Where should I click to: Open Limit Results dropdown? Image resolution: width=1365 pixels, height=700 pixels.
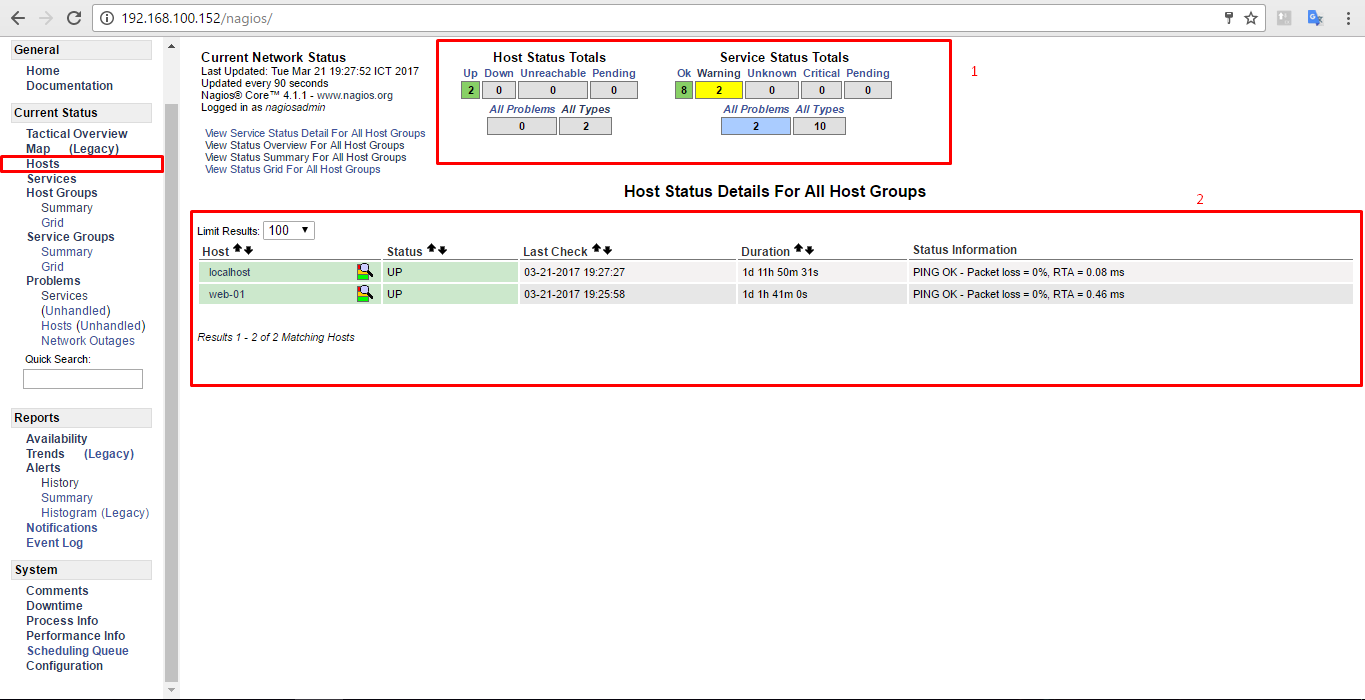click(x=289, y=230)
